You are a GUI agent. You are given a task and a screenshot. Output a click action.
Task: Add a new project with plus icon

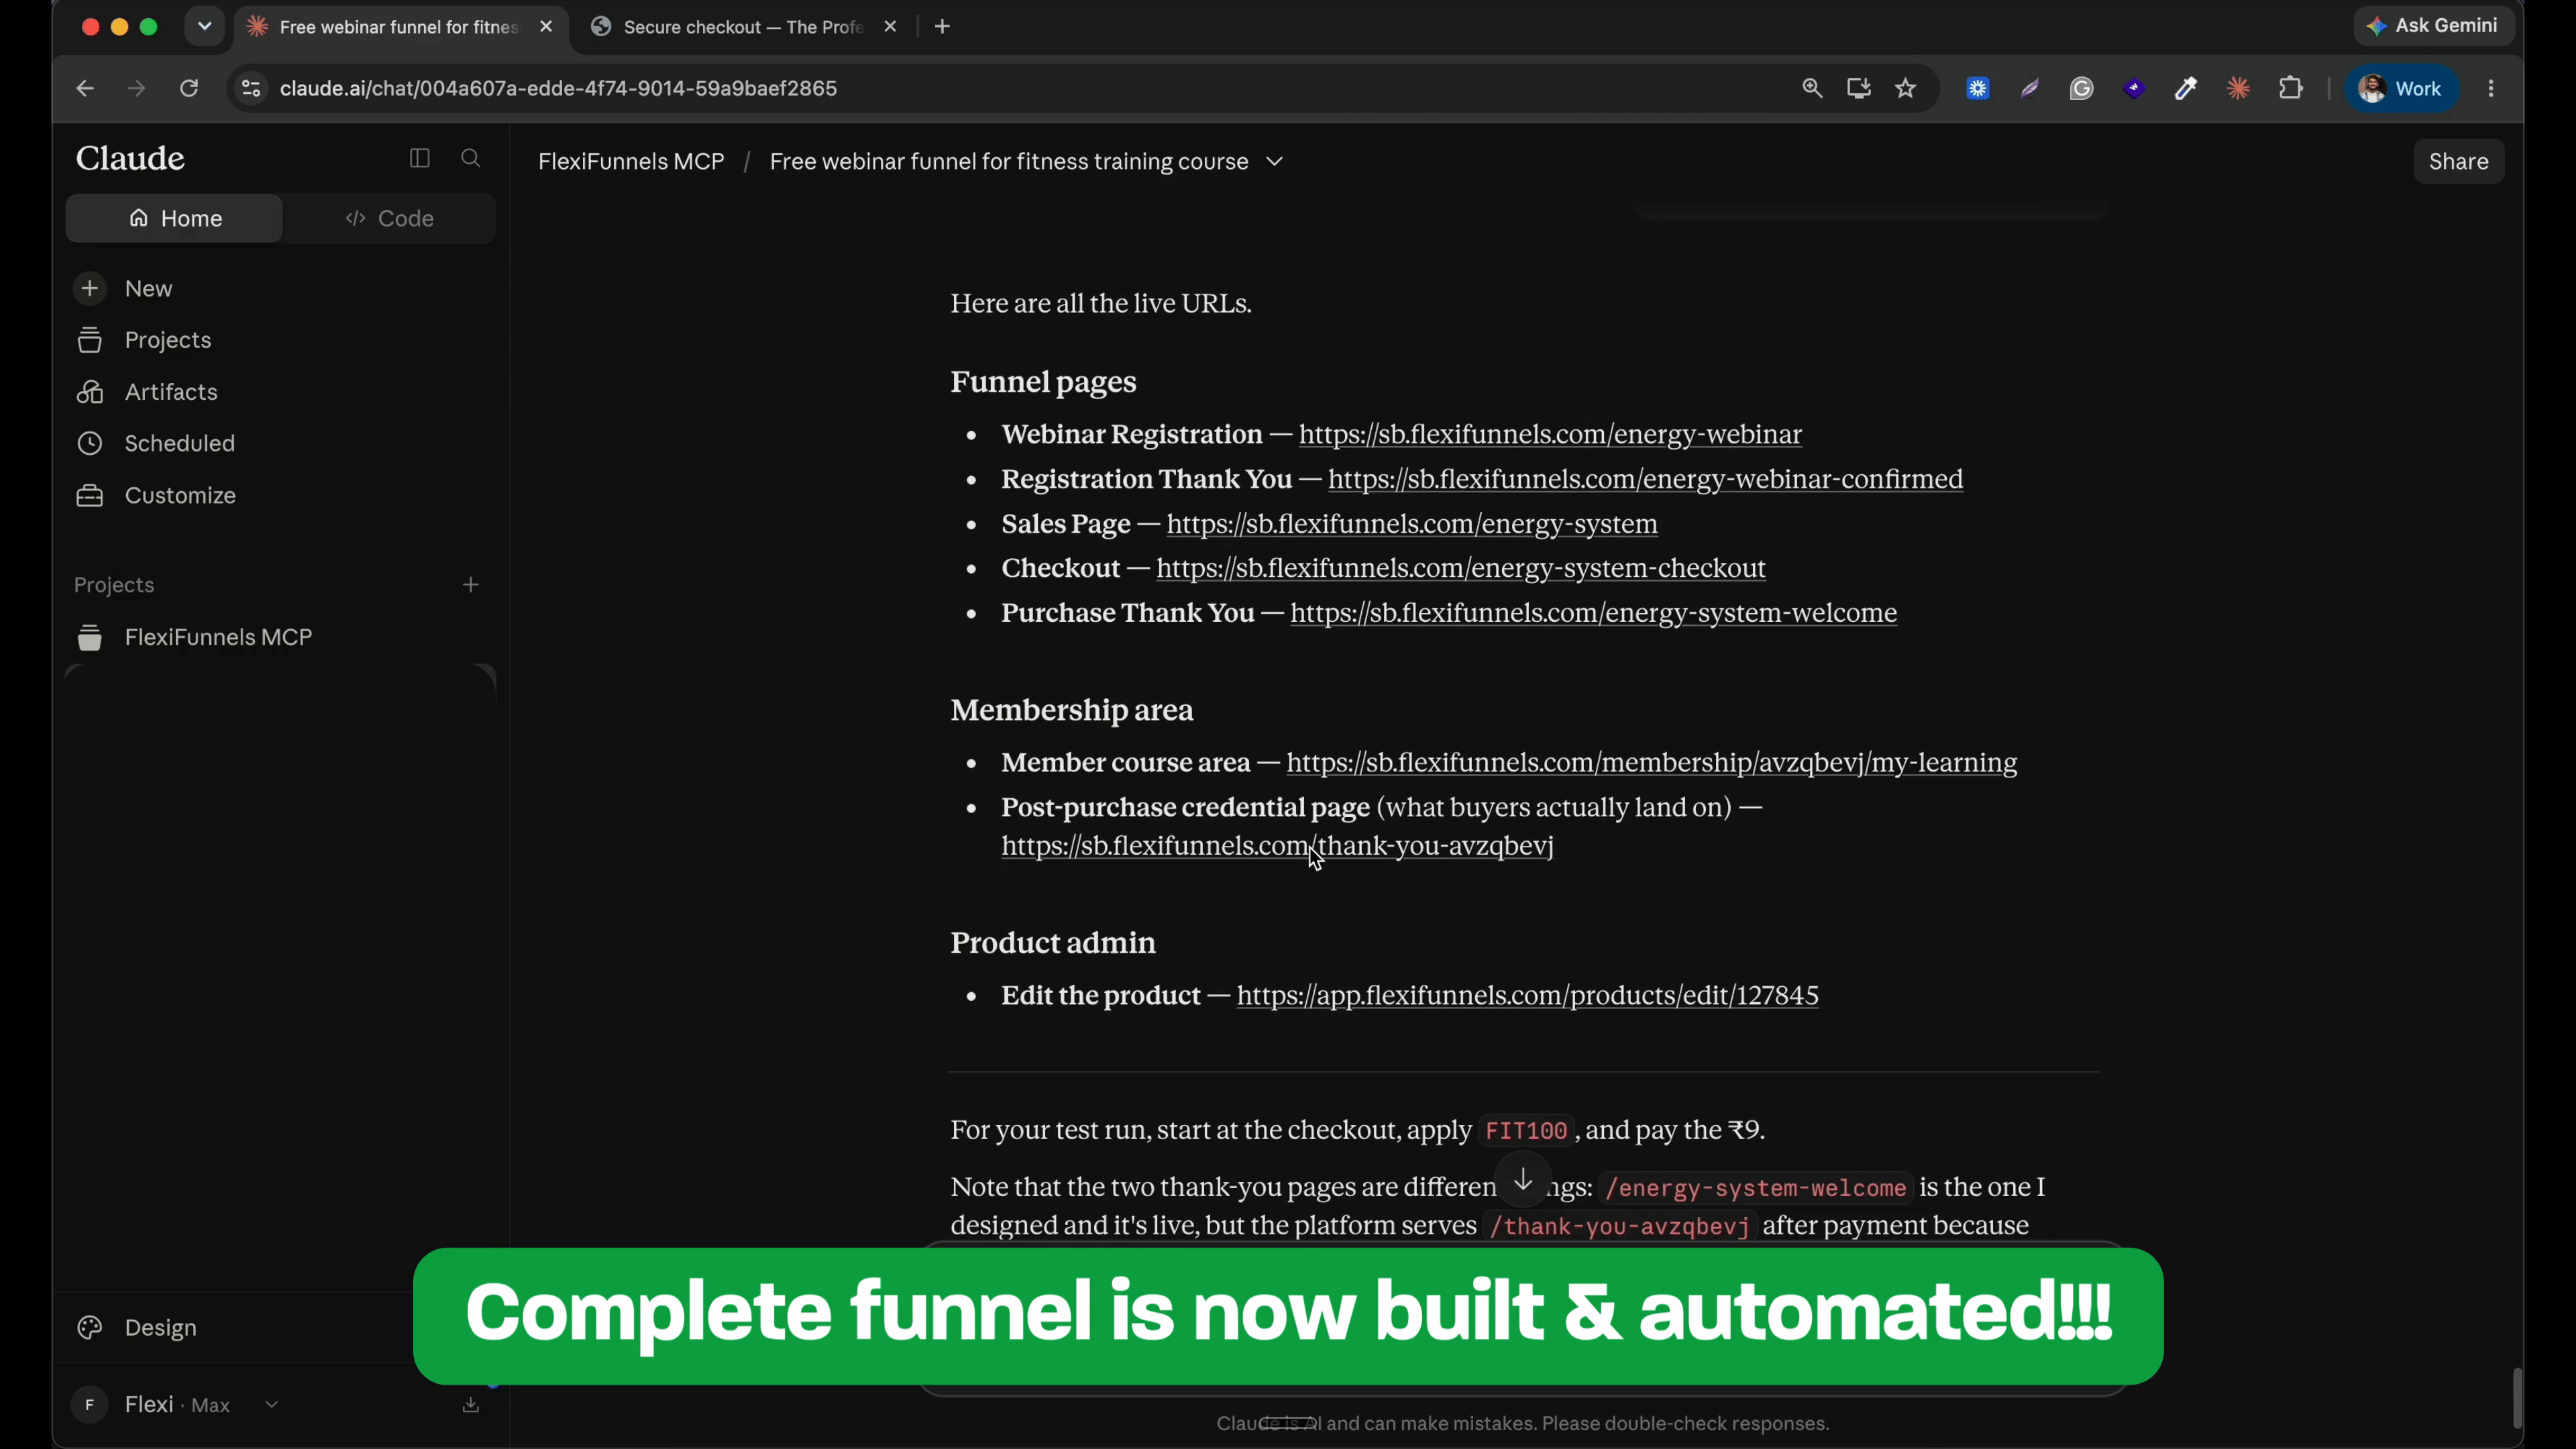coord(470,585)
